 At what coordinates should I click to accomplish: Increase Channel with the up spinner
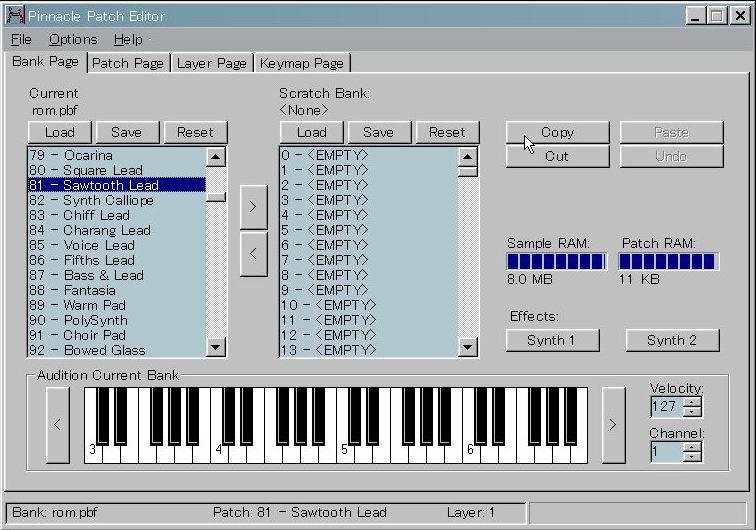[693, 447]
